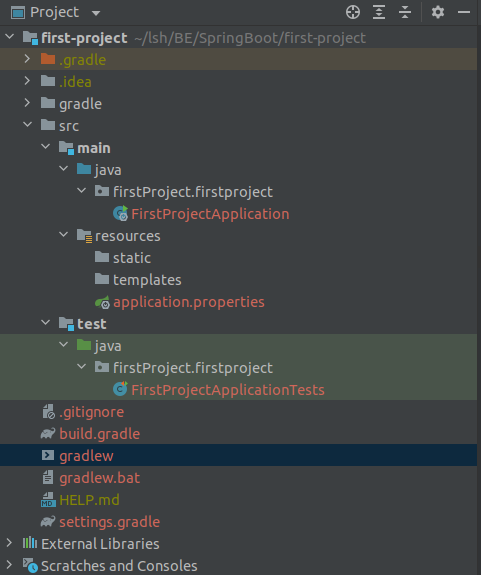The height and width of the screenshot is (575, 481).
Task: Expand the .idea folder
Action: (x=27, y=81)
